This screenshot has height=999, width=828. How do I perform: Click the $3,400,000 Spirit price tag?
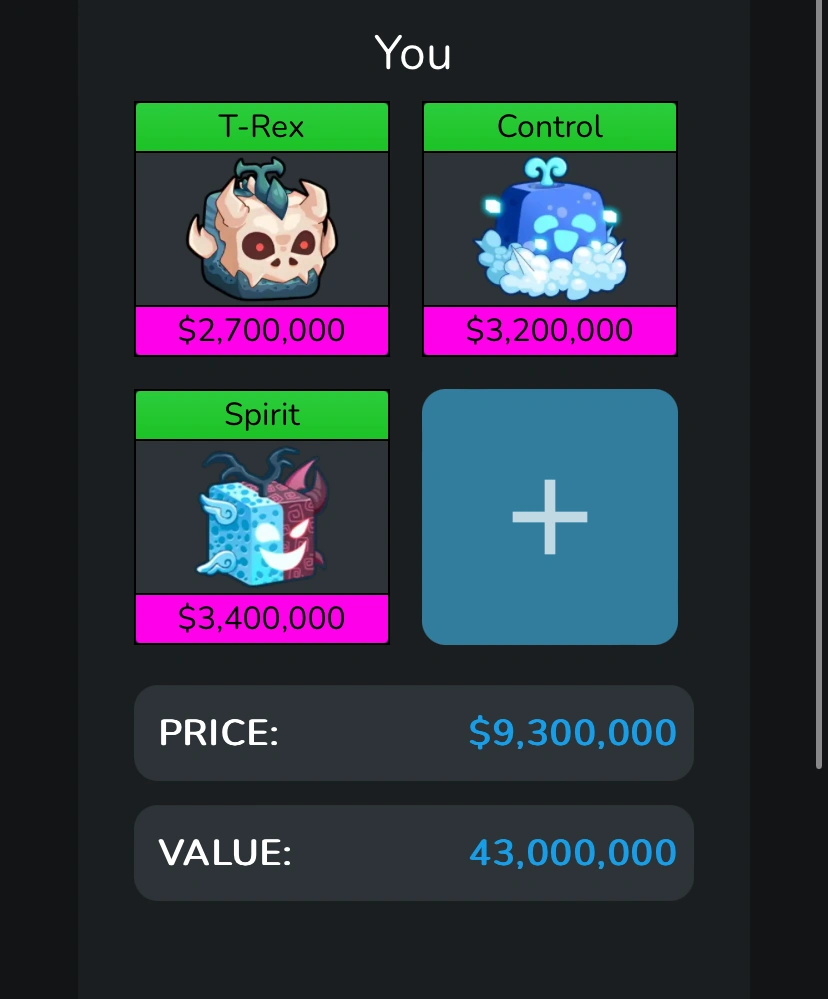(262, 619)
